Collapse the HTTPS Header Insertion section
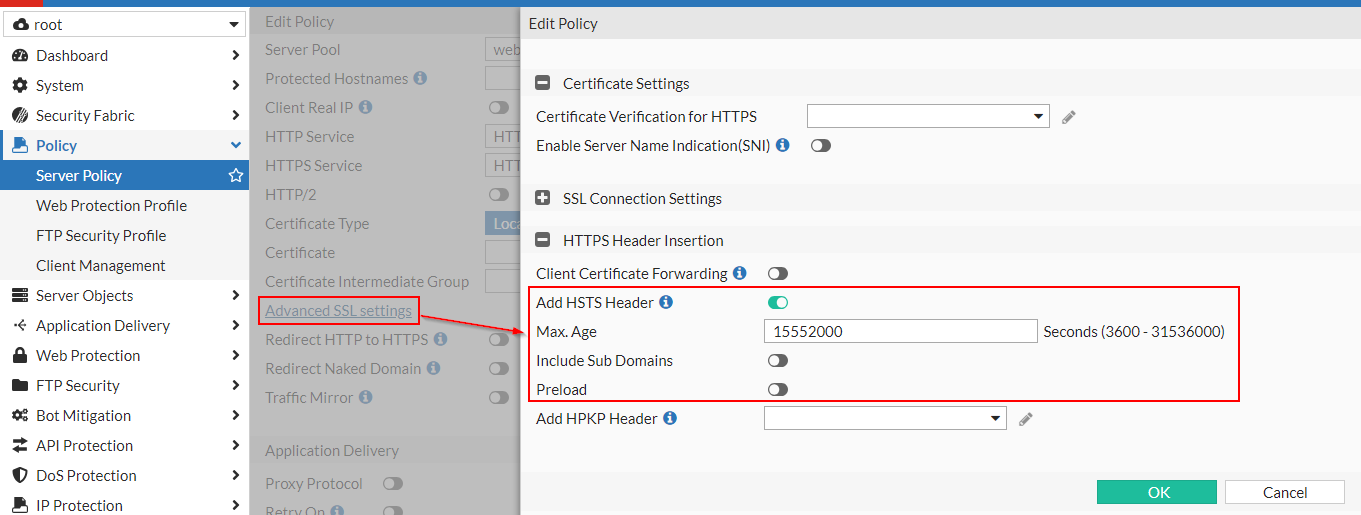 coord(543,241)
